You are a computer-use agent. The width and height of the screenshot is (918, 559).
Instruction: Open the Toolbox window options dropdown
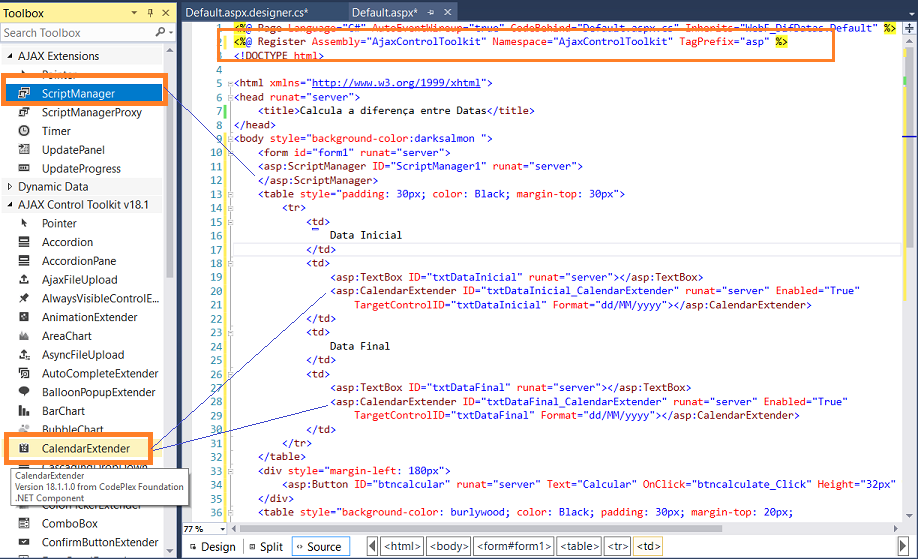click(134, 12)
